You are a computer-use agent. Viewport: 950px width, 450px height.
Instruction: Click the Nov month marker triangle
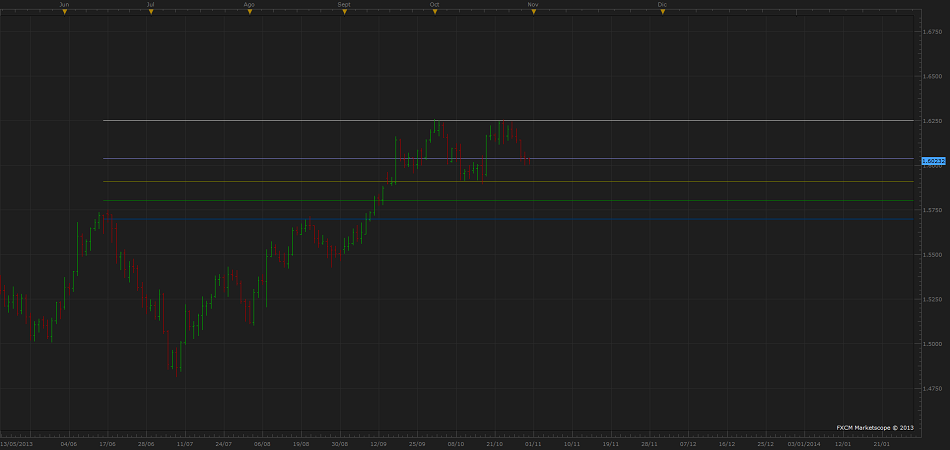click(x=533, y=12)
